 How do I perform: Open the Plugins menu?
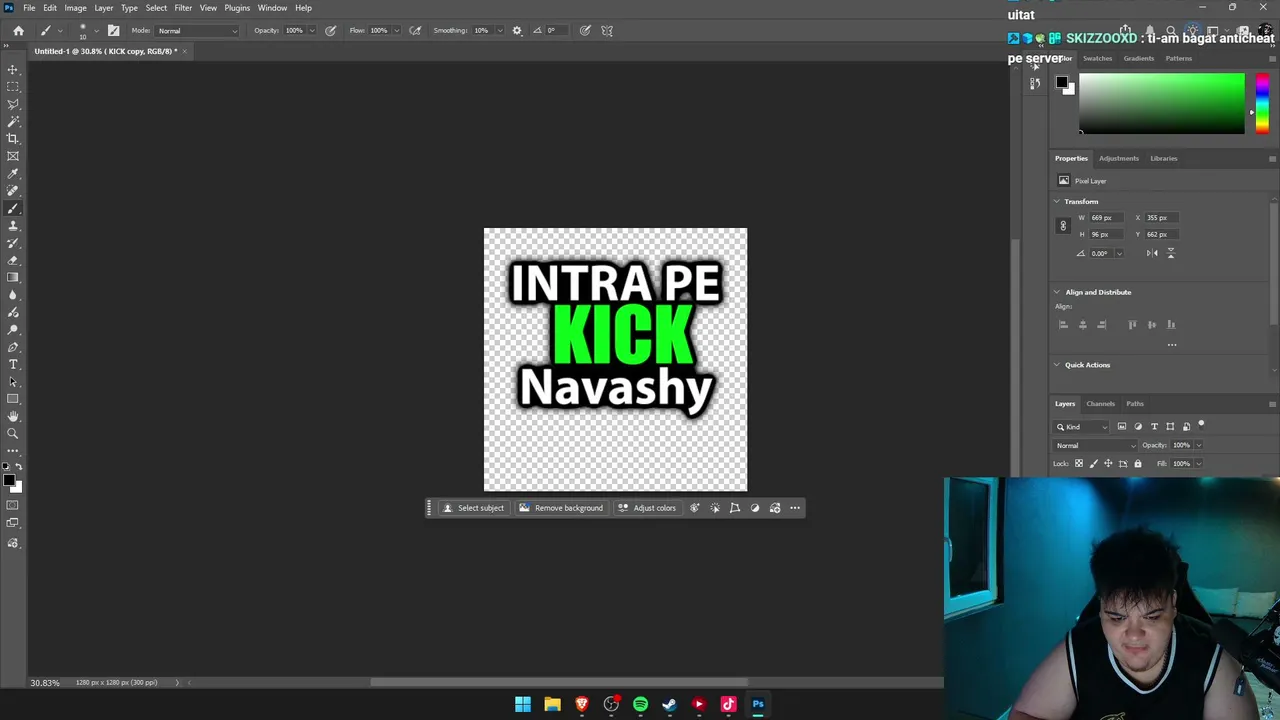(x=237, y=8)
